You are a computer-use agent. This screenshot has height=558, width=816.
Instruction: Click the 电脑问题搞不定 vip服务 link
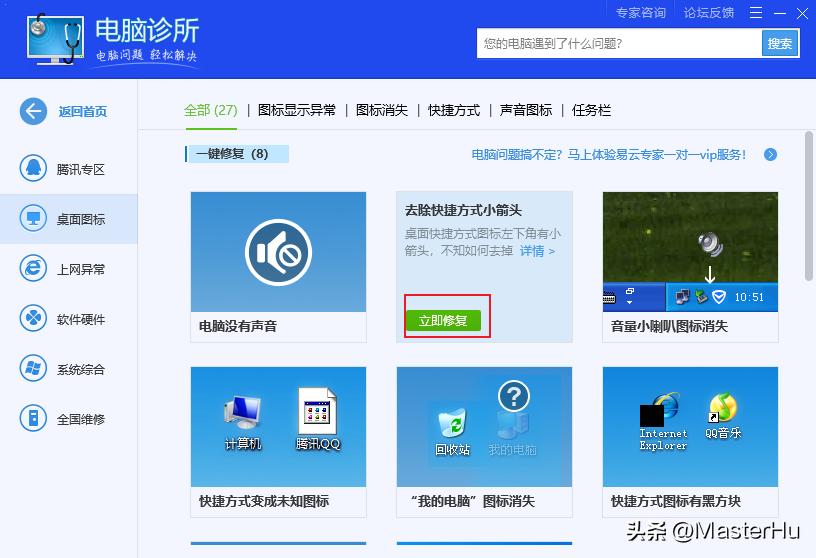(609, 155)
